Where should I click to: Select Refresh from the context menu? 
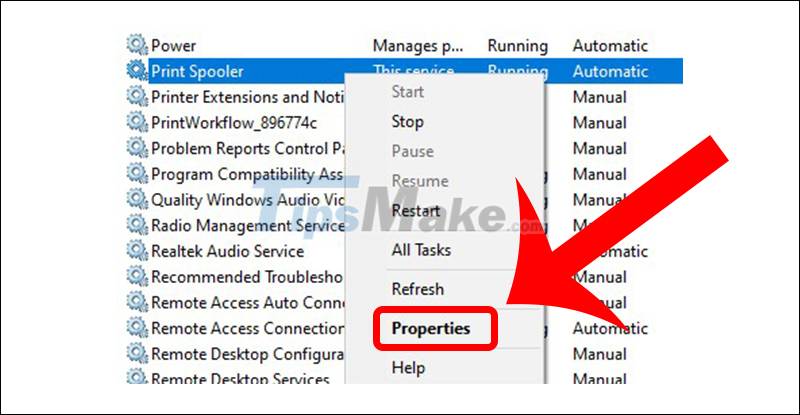(417, 289)
